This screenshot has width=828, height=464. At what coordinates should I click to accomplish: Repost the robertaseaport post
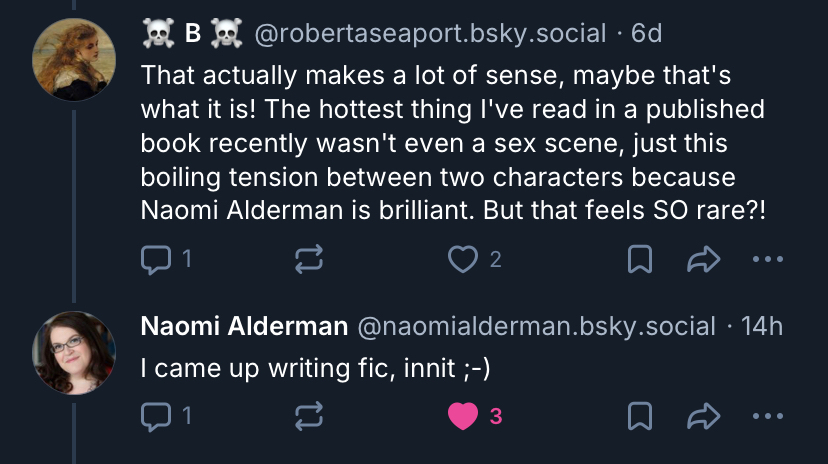[x=307, y=260]
